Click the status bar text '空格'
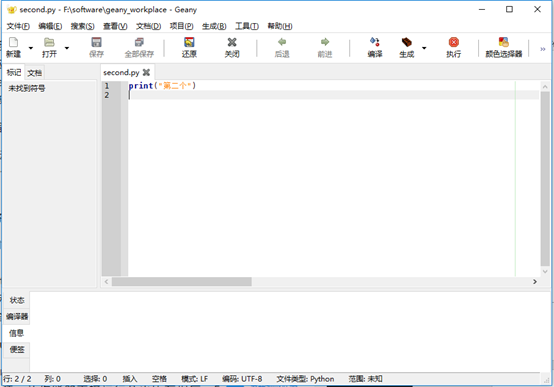 [x=159, y=379]
